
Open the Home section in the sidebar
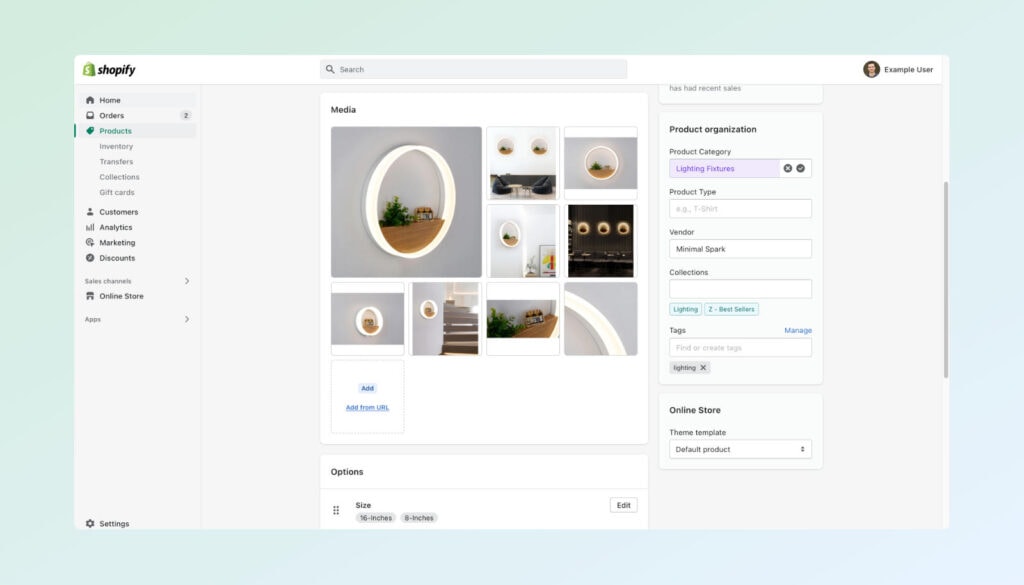coord(91,100)
